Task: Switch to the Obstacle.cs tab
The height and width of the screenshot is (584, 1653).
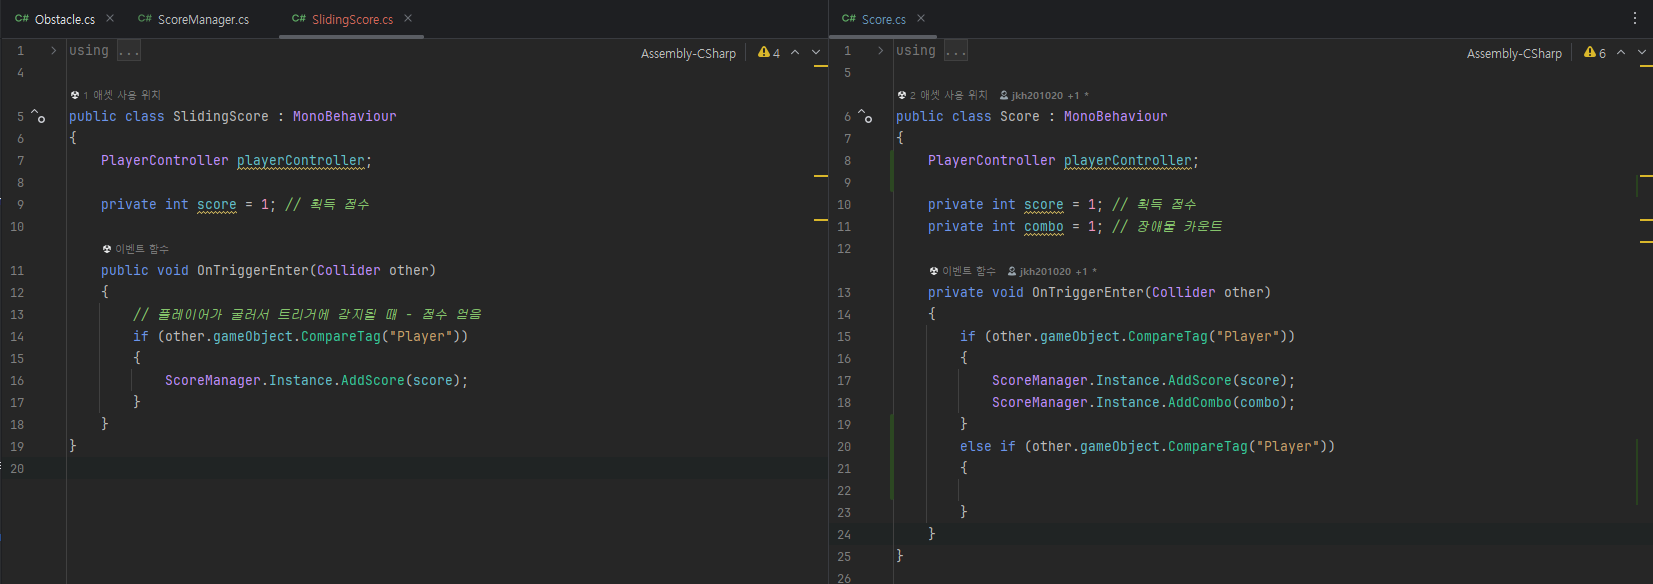Action: 64,20
